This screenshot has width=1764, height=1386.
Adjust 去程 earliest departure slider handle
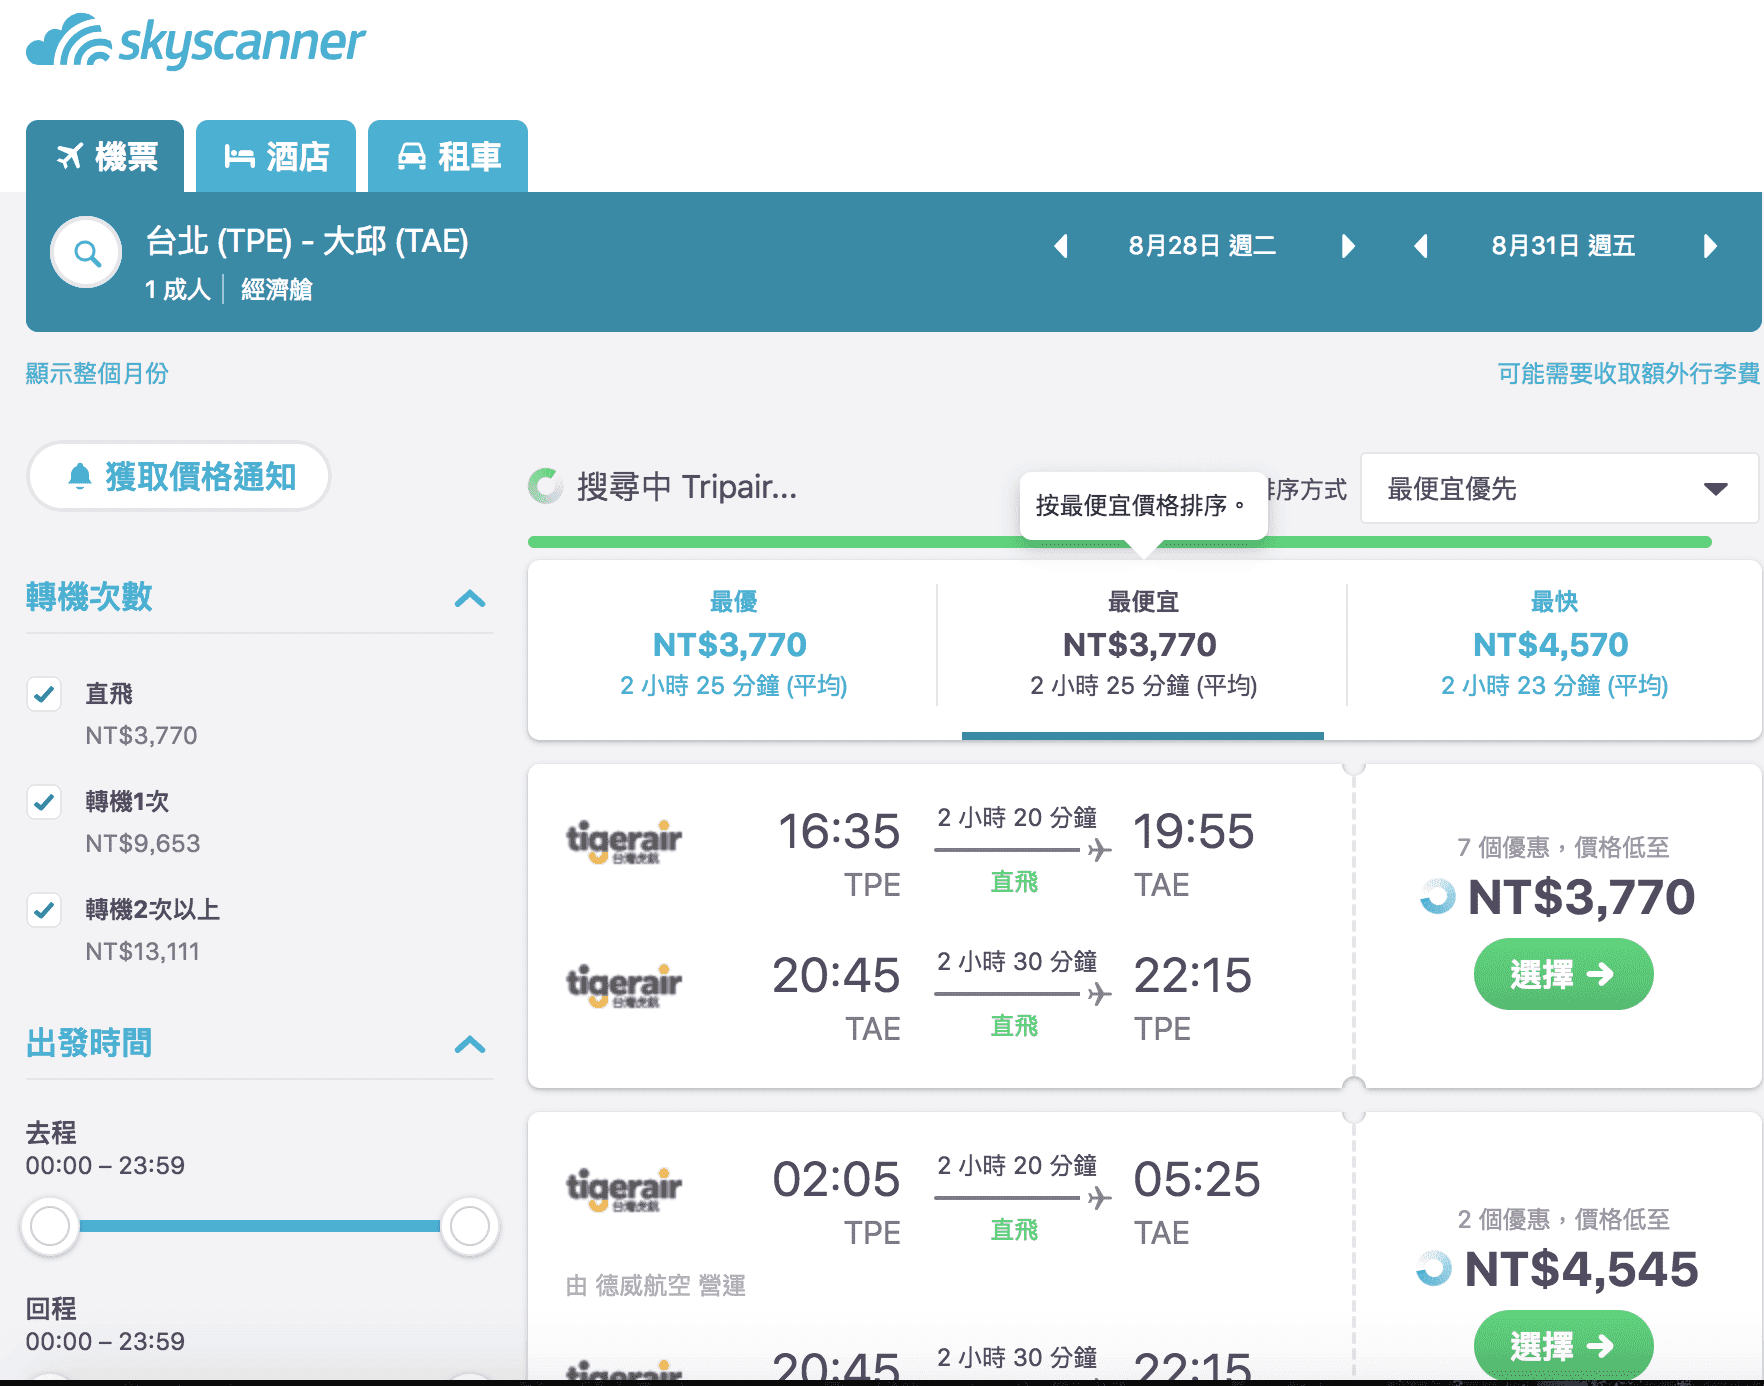50,1226
